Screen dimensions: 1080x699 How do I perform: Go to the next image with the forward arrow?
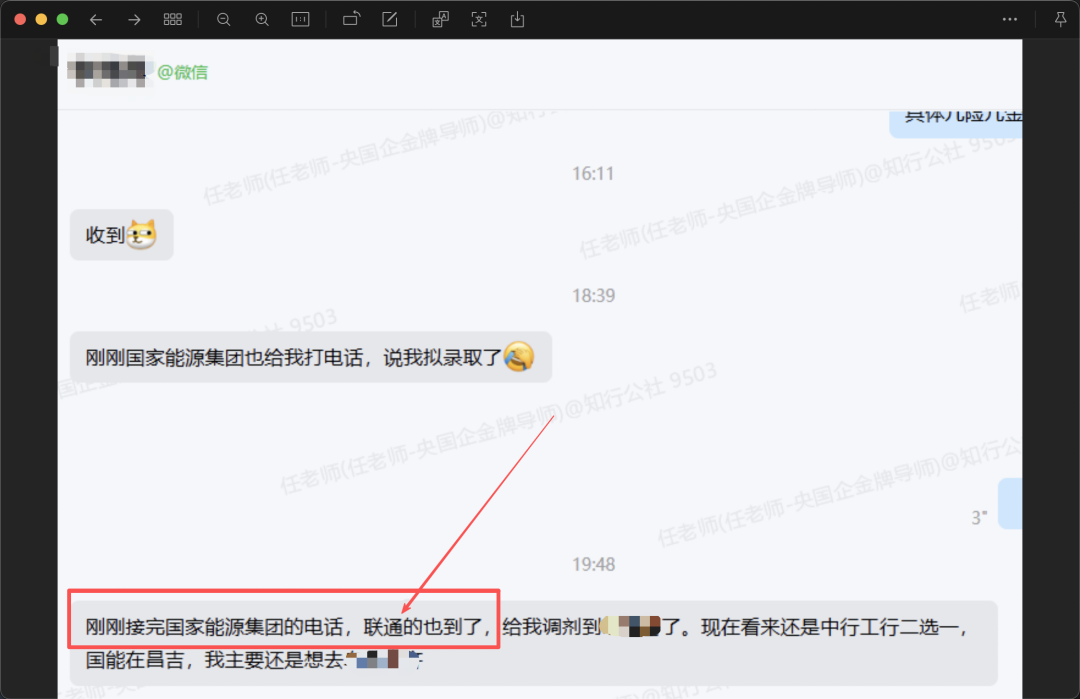[134, 20]
